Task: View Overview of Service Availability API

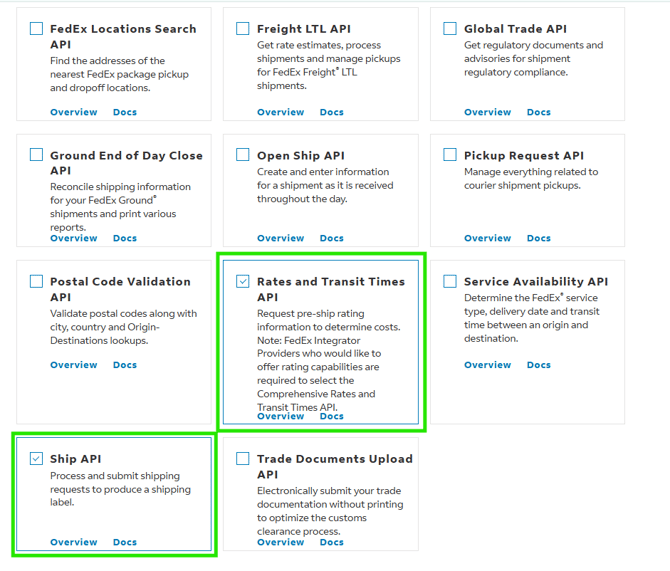Action: 488,365
